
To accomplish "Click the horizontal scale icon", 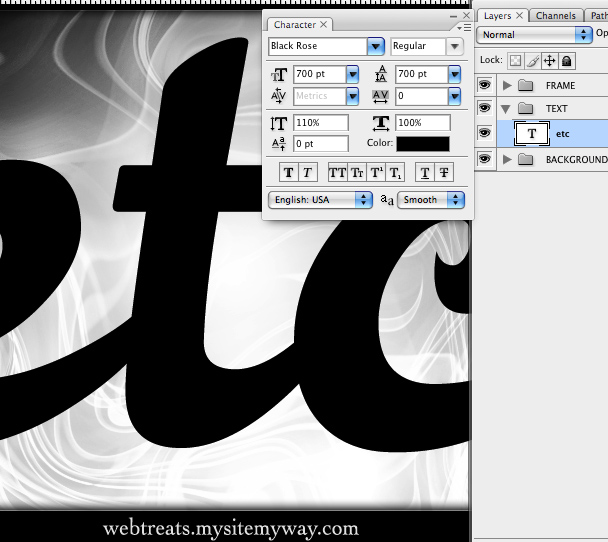I will coord(381,123).
